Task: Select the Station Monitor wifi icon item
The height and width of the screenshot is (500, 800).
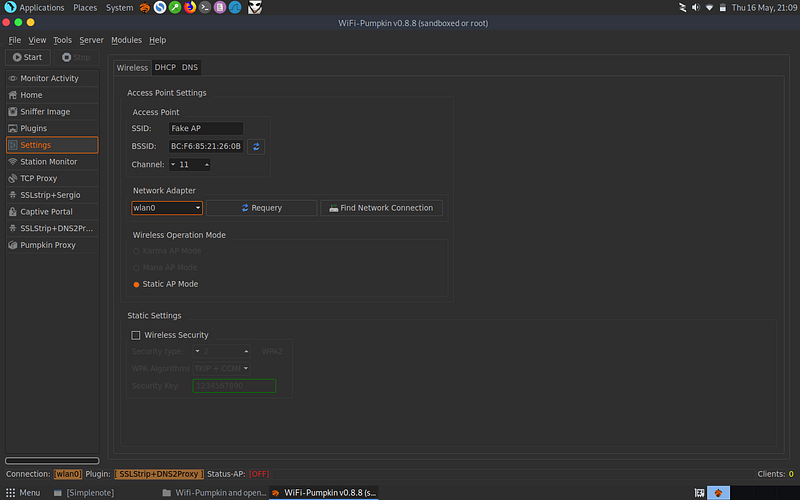Action: (52, 162)
